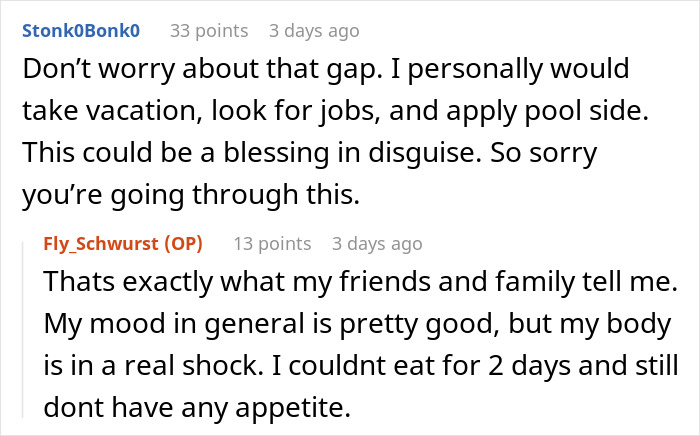Collapse reply thread via vertical indent line
The width and height of the screenshot is (700, 436).
coord(23,329)
